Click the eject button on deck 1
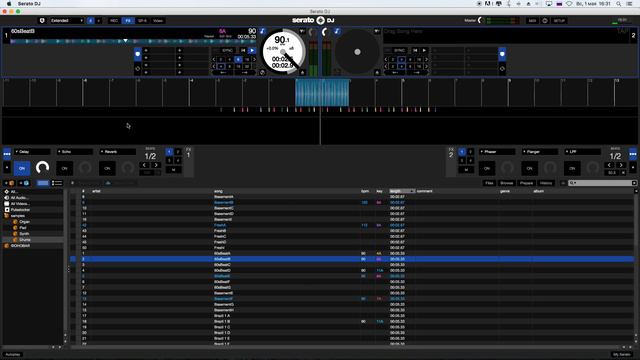 [302, 72]
